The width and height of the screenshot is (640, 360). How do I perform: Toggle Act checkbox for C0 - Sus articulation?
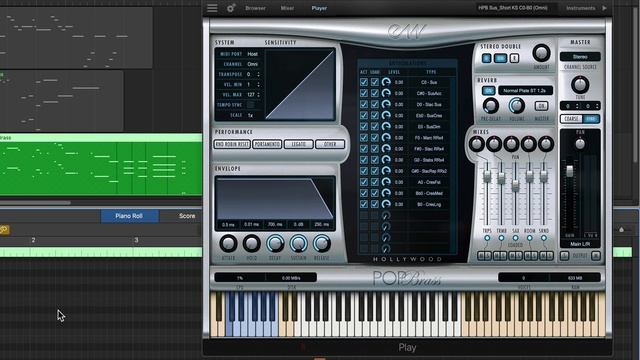(x=364, y=82)
